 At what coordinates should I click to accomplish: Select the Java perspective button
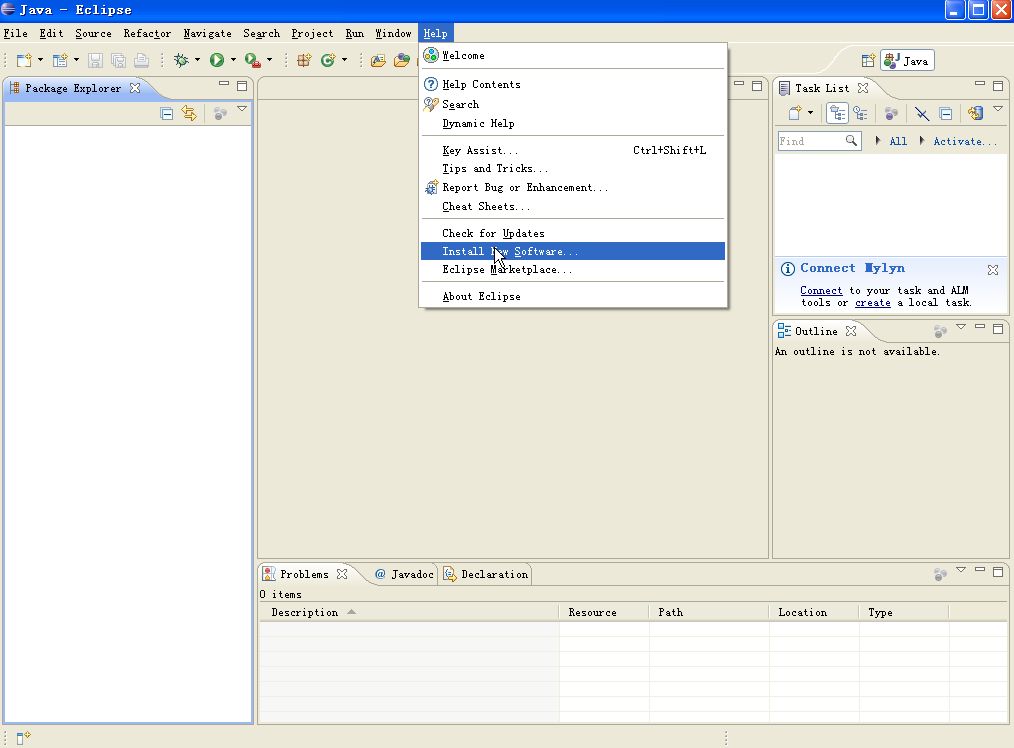click(907, 61)
